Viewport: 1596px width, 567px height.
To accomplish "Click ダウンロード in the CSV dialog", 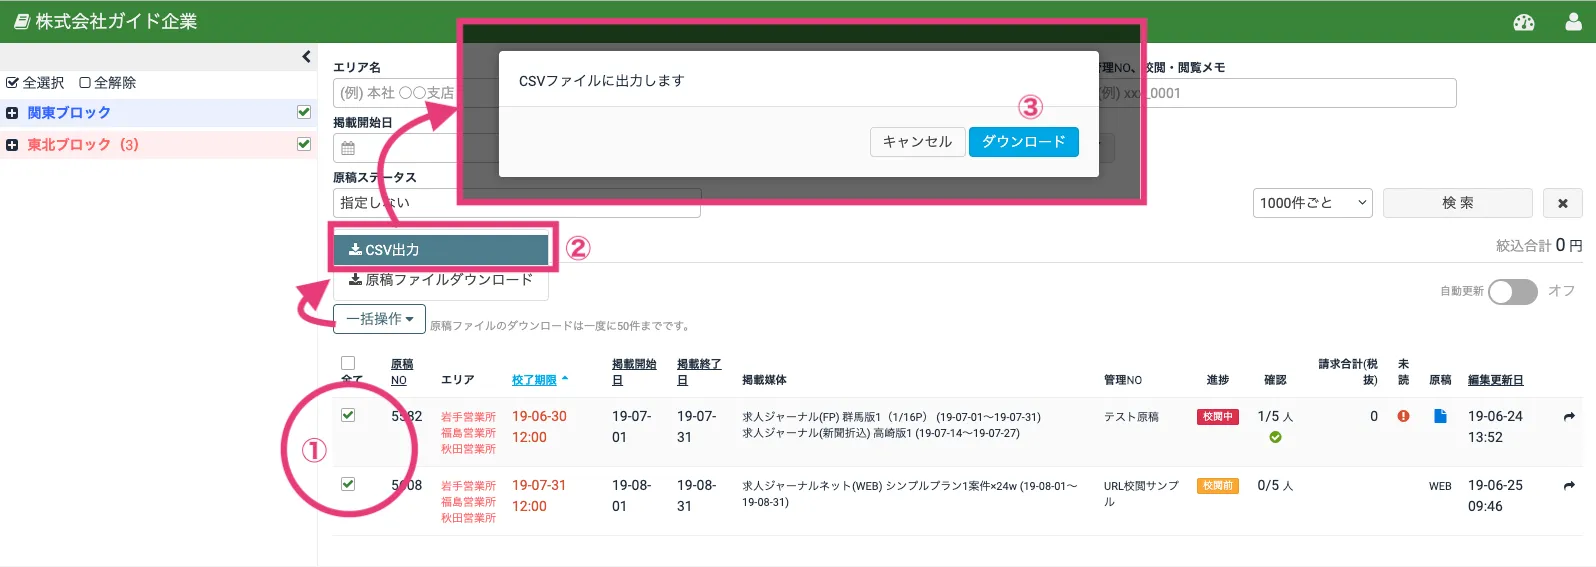I will [1023, 142].
